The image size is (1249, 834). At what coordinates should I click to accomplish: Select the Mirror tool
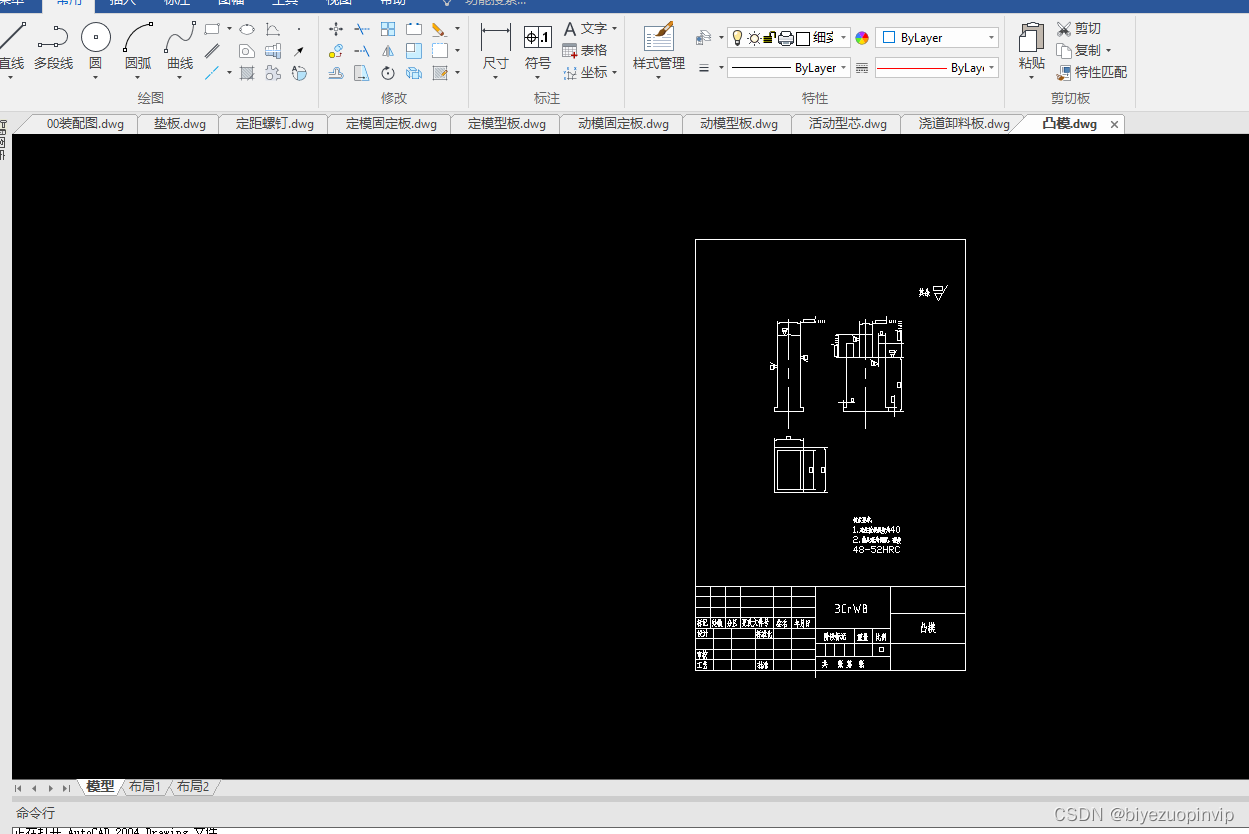[x=388, y=51]
